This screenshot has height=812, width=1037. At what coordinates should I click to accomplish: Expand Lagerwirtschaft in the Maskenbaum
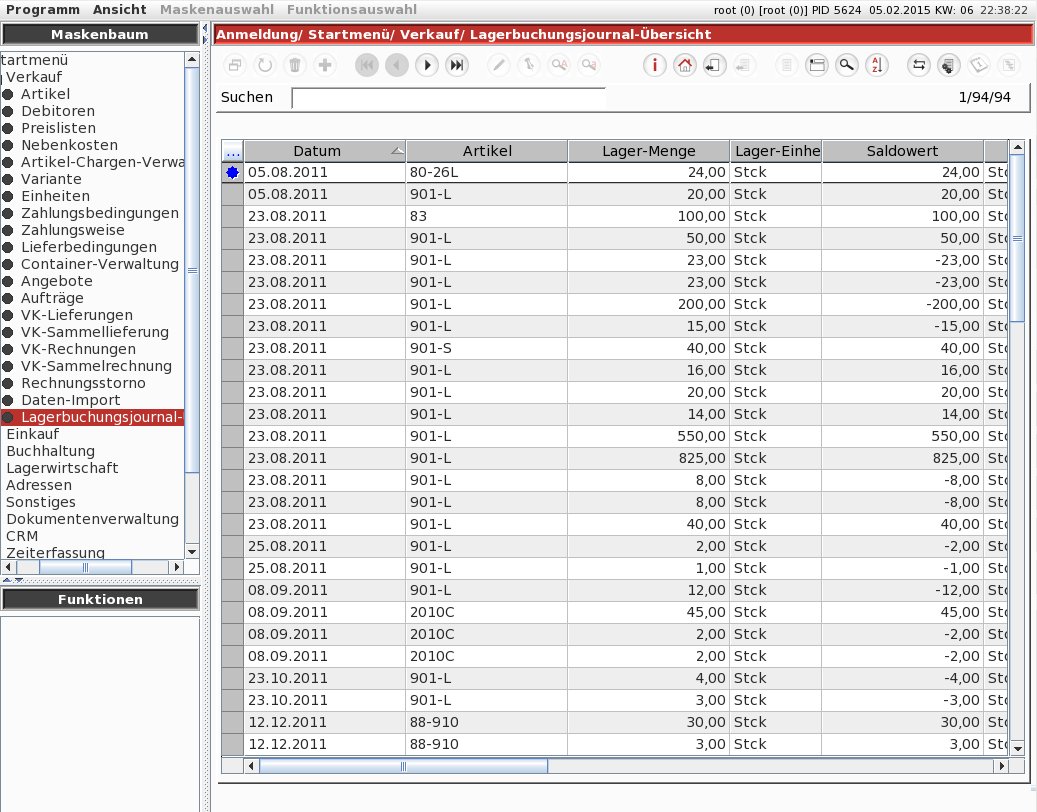[62, 467]
